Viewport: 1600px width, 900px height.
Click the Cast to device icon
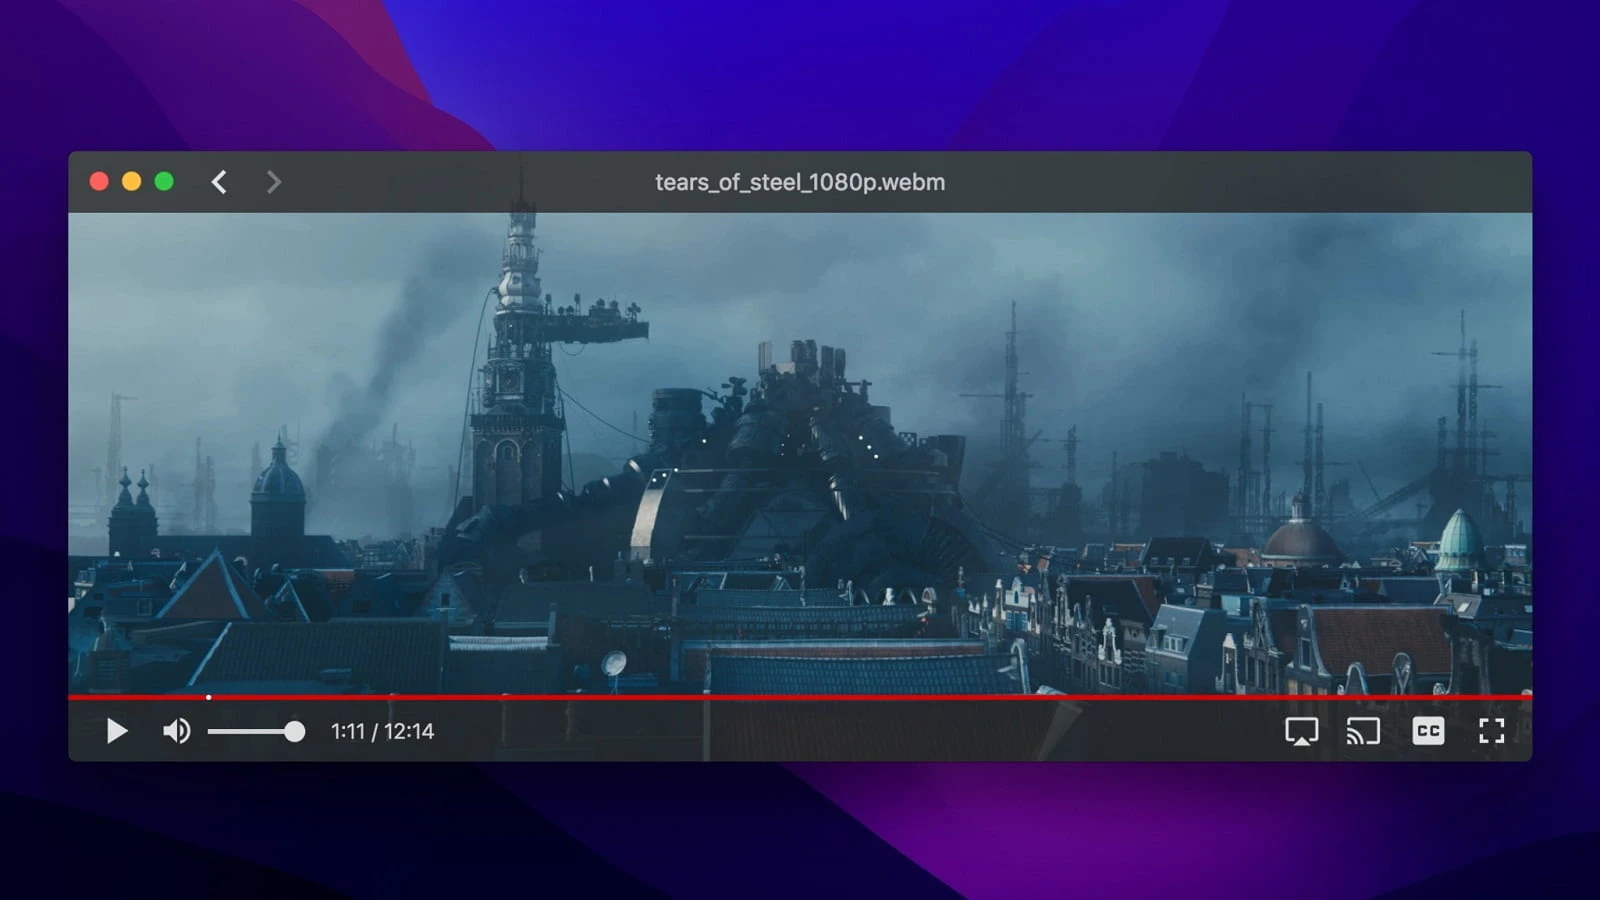[x=1363, y=731]
